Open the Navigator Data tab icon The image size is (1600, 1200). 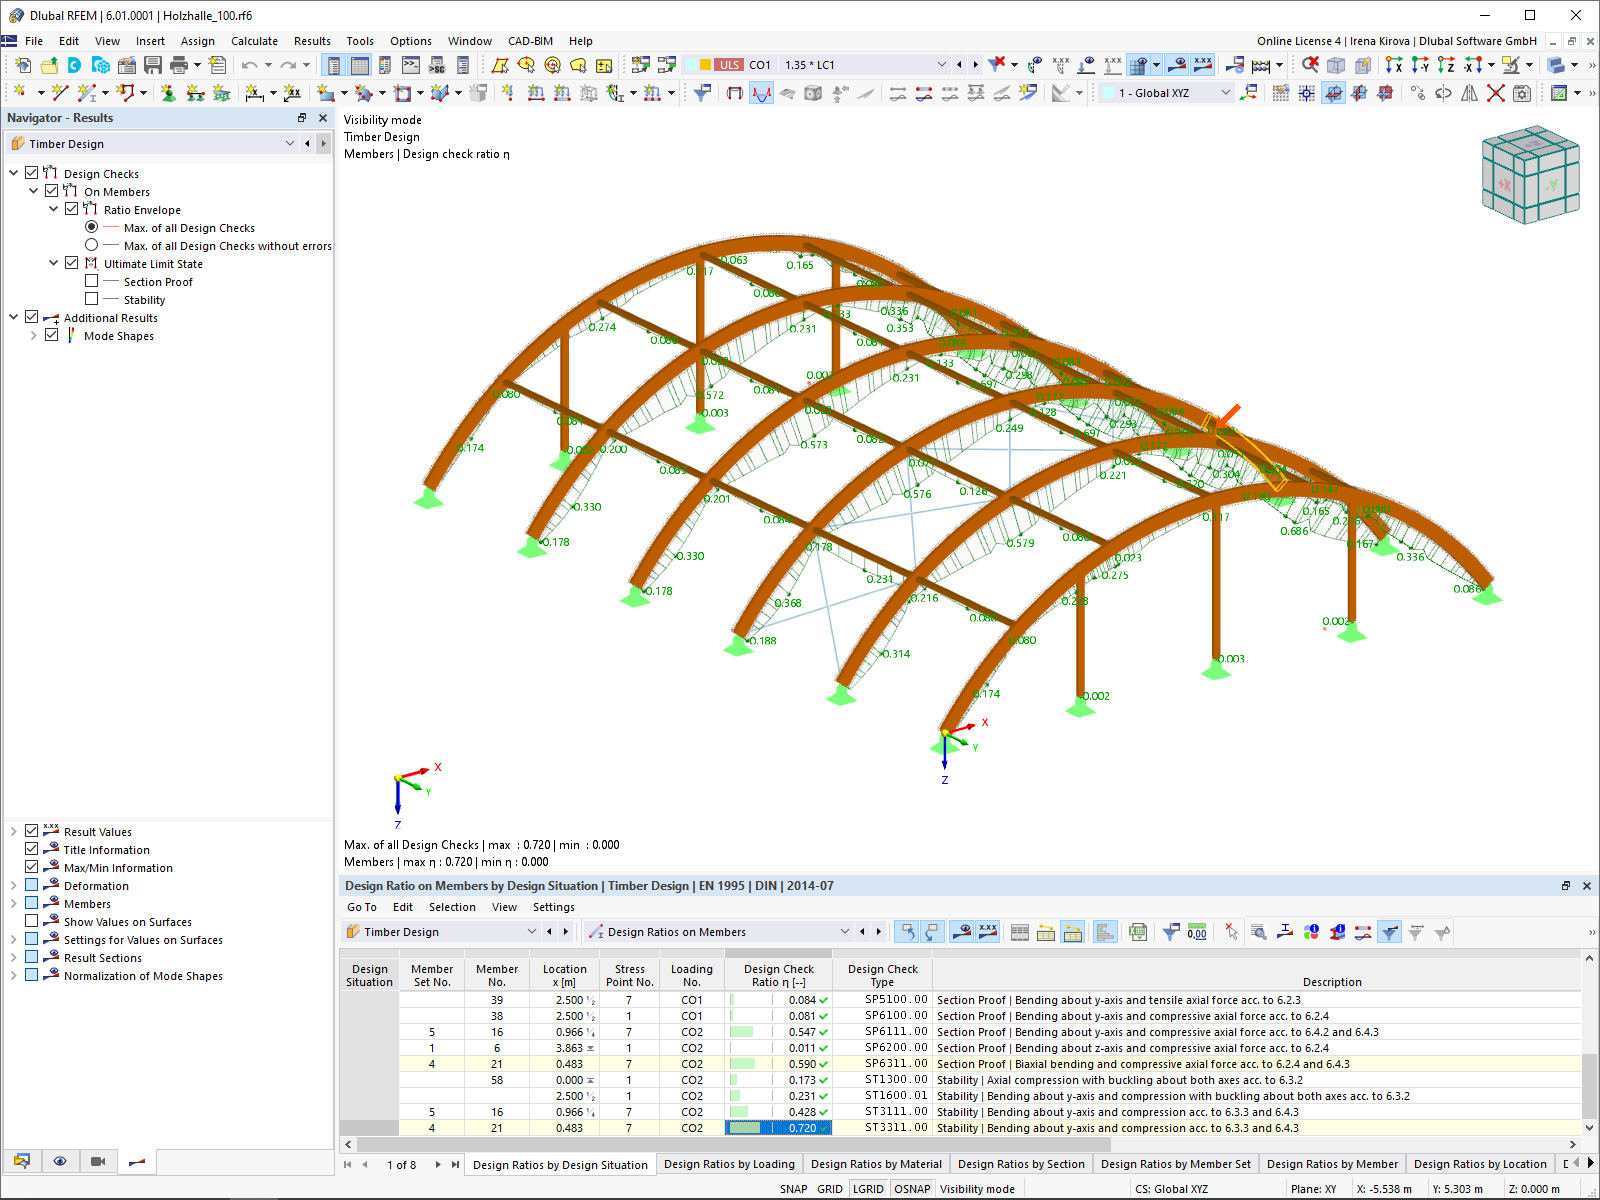[22, 1161]
